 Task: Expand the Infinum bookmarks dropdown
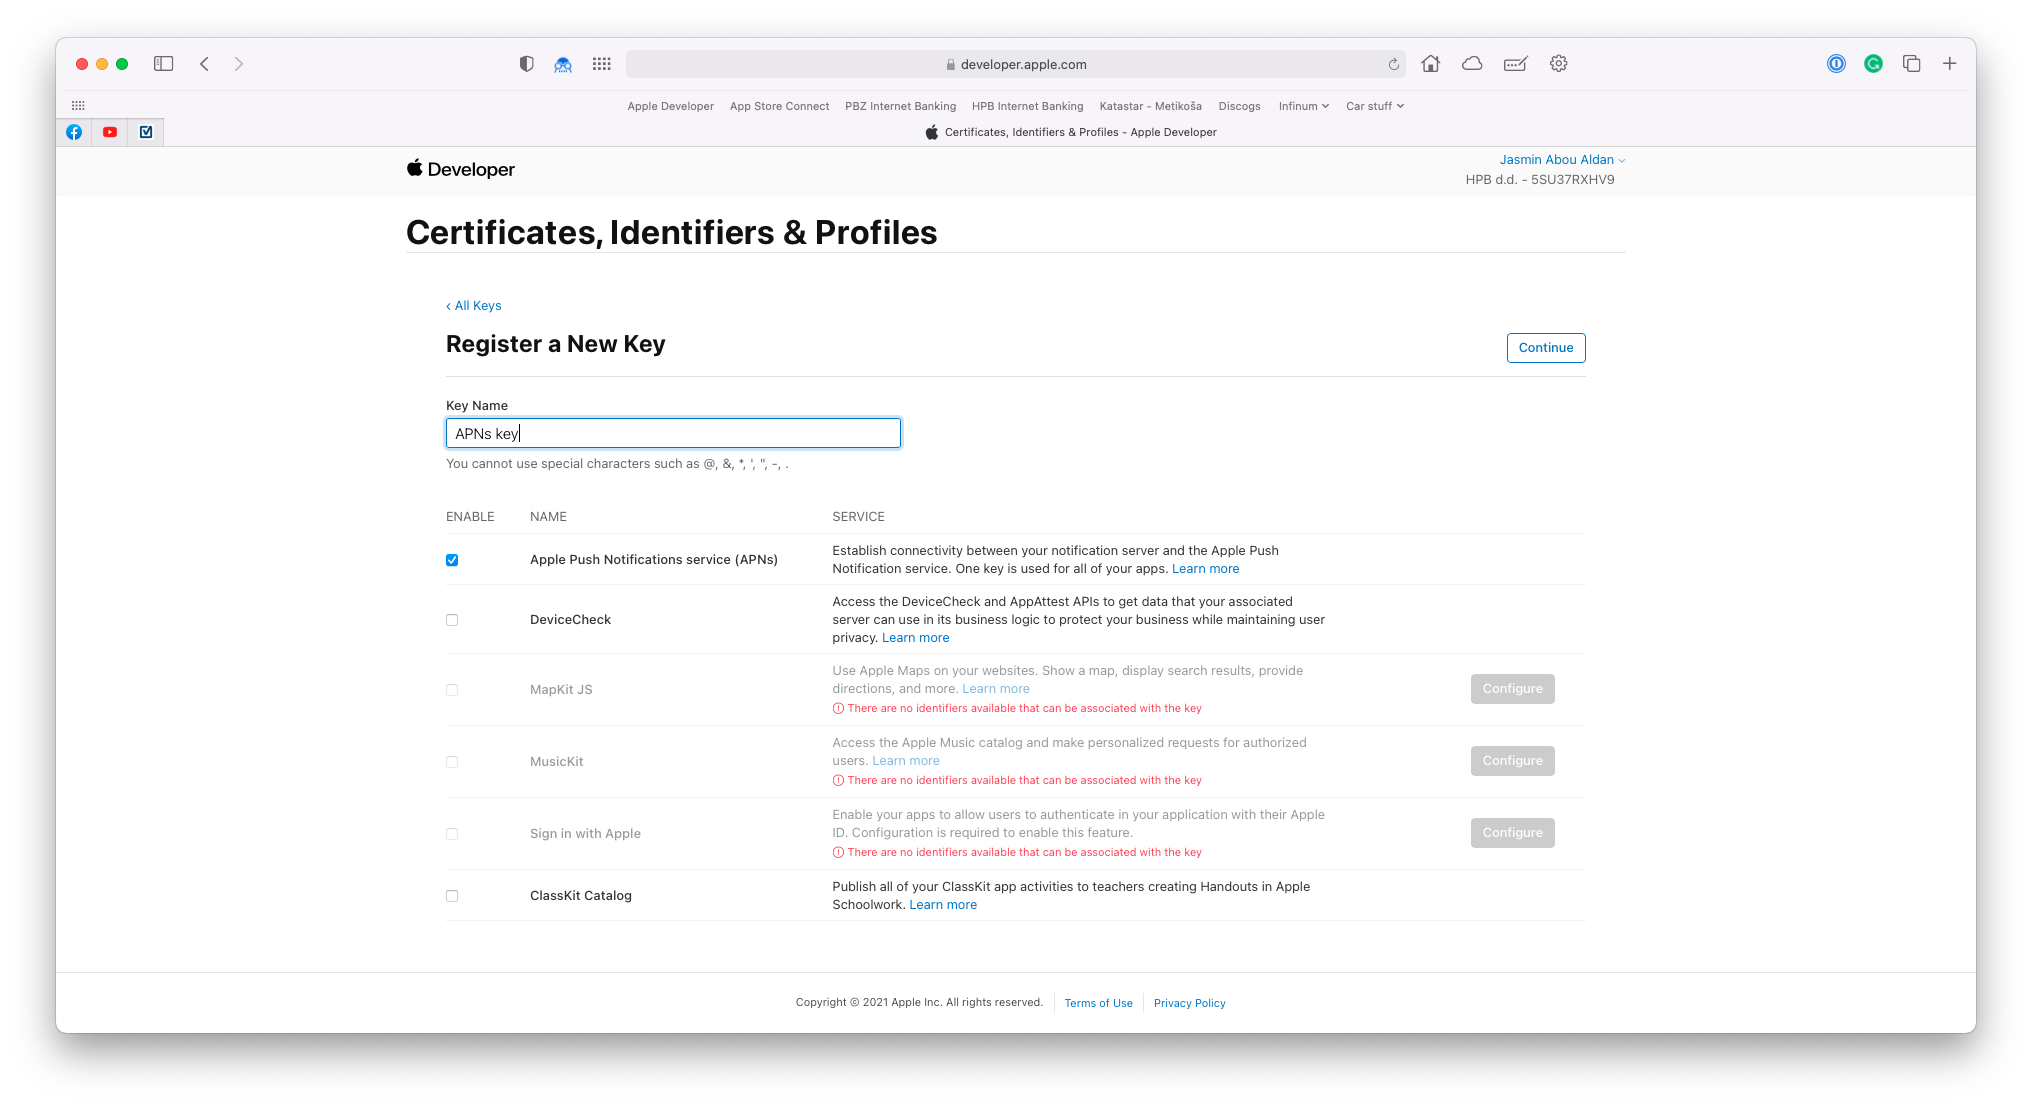(x=1303, y=106)
